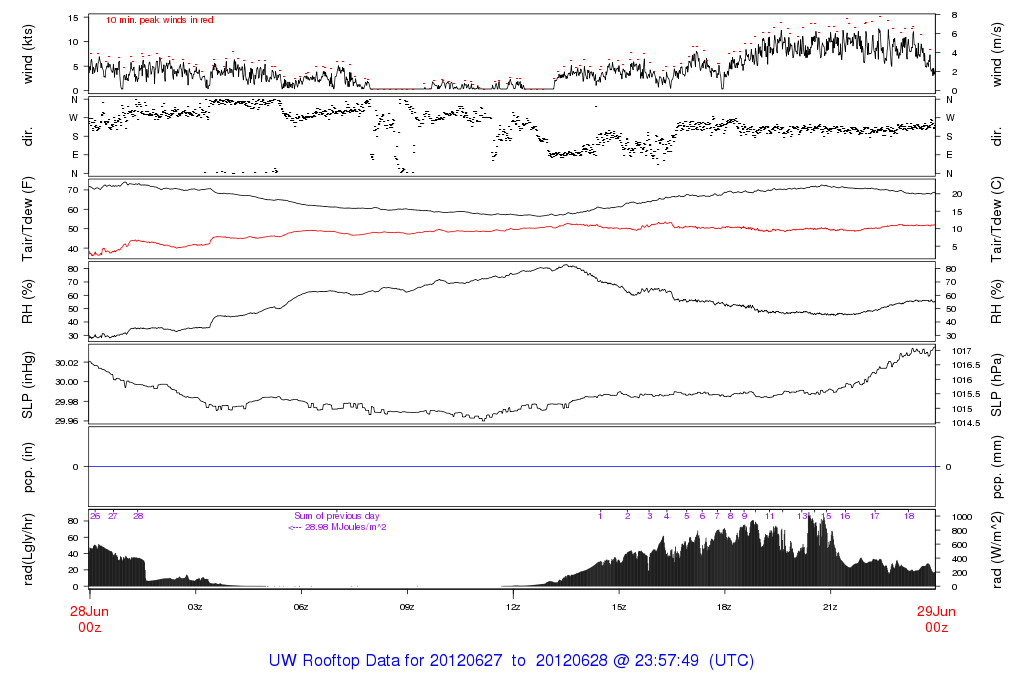1024x700 pixels.
Task: Select the "wind (kts)" axis label
Action: 29,52
